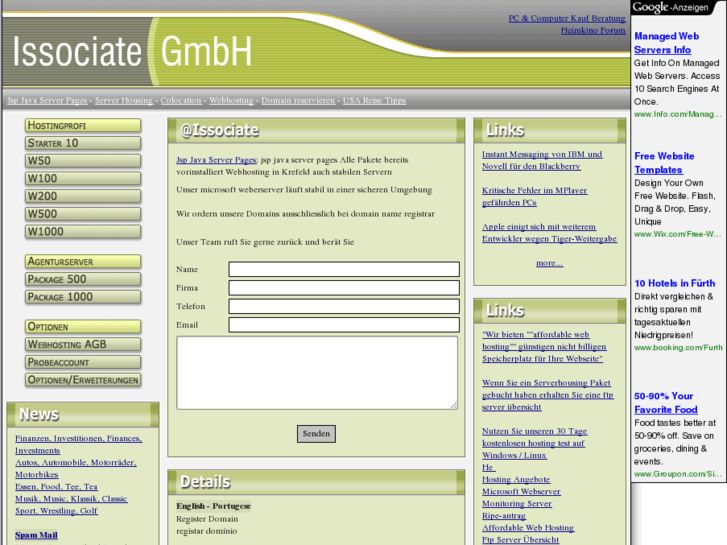The width and height of the screenshot is (727, 545).
Task: Click the www.Groupon.com ad URL
Action: pos(677,474)
